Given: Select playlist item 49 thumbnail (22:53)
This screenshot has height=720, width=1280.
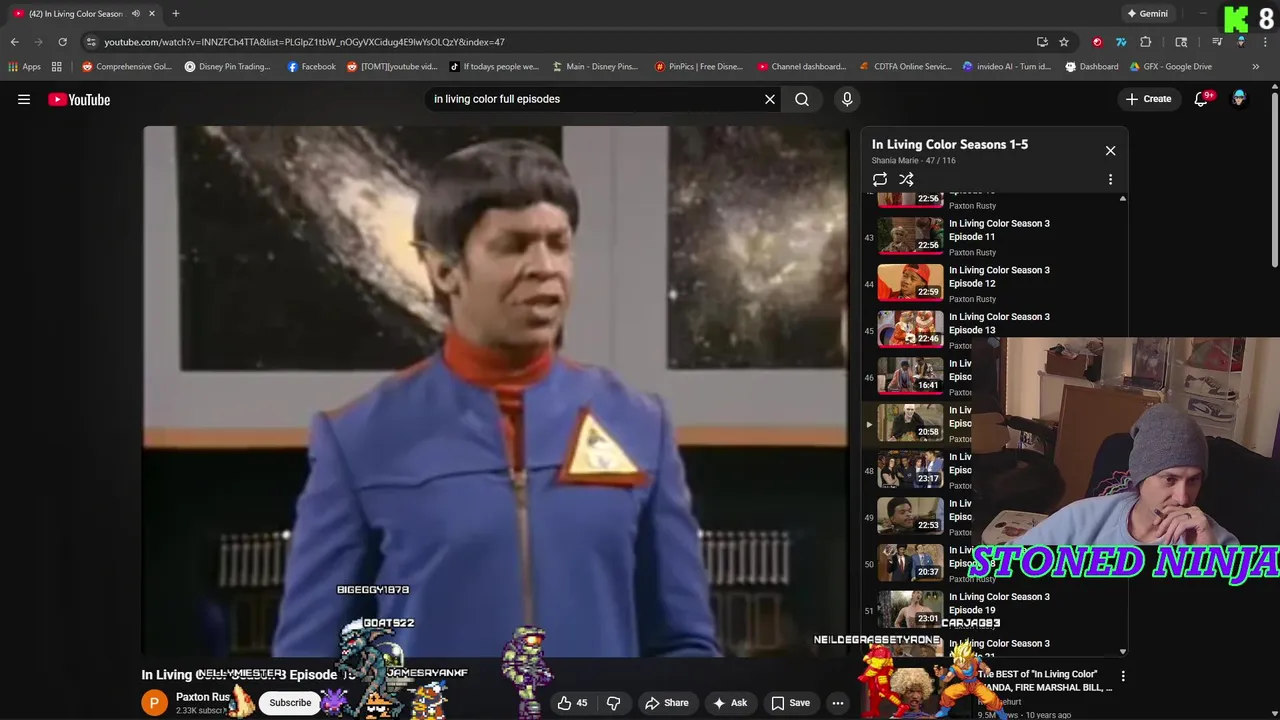Looking at the screenshot, I should click(910, 516).
